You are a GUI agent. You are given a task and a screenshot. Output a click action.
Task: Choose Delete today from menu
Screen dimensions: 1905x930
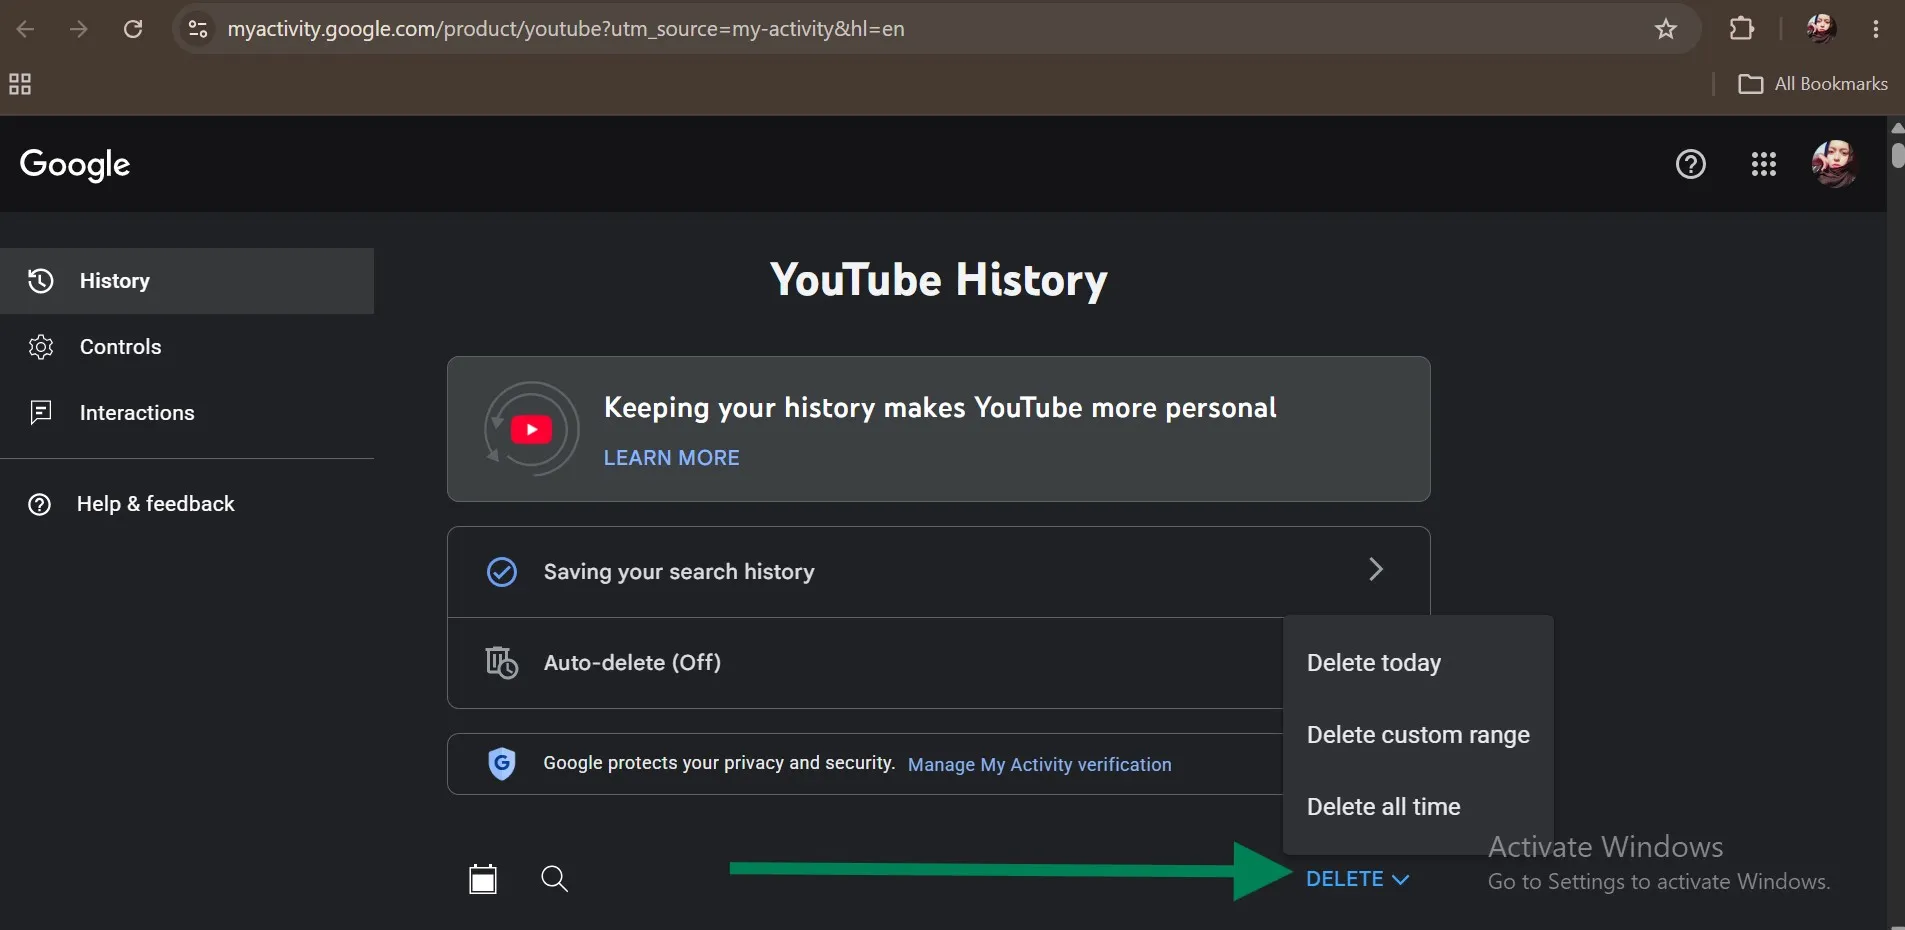(x=1418, y=663)
